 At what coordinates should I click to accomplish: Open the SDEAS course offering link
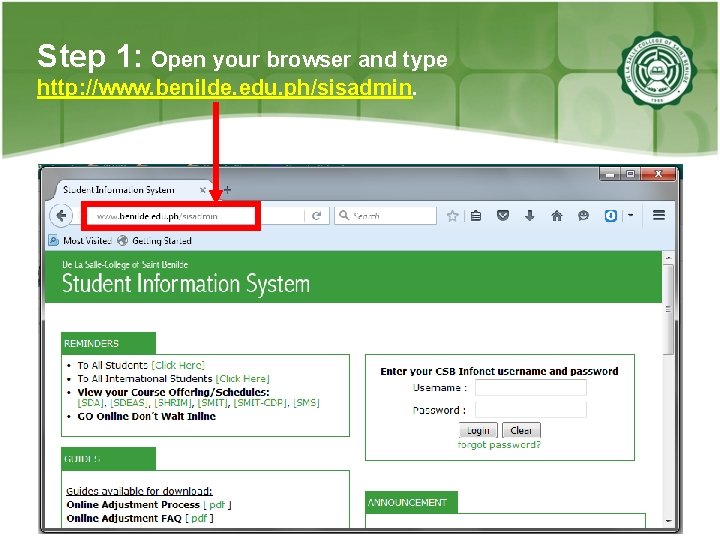pyautogui.click(x=129, y=403)
